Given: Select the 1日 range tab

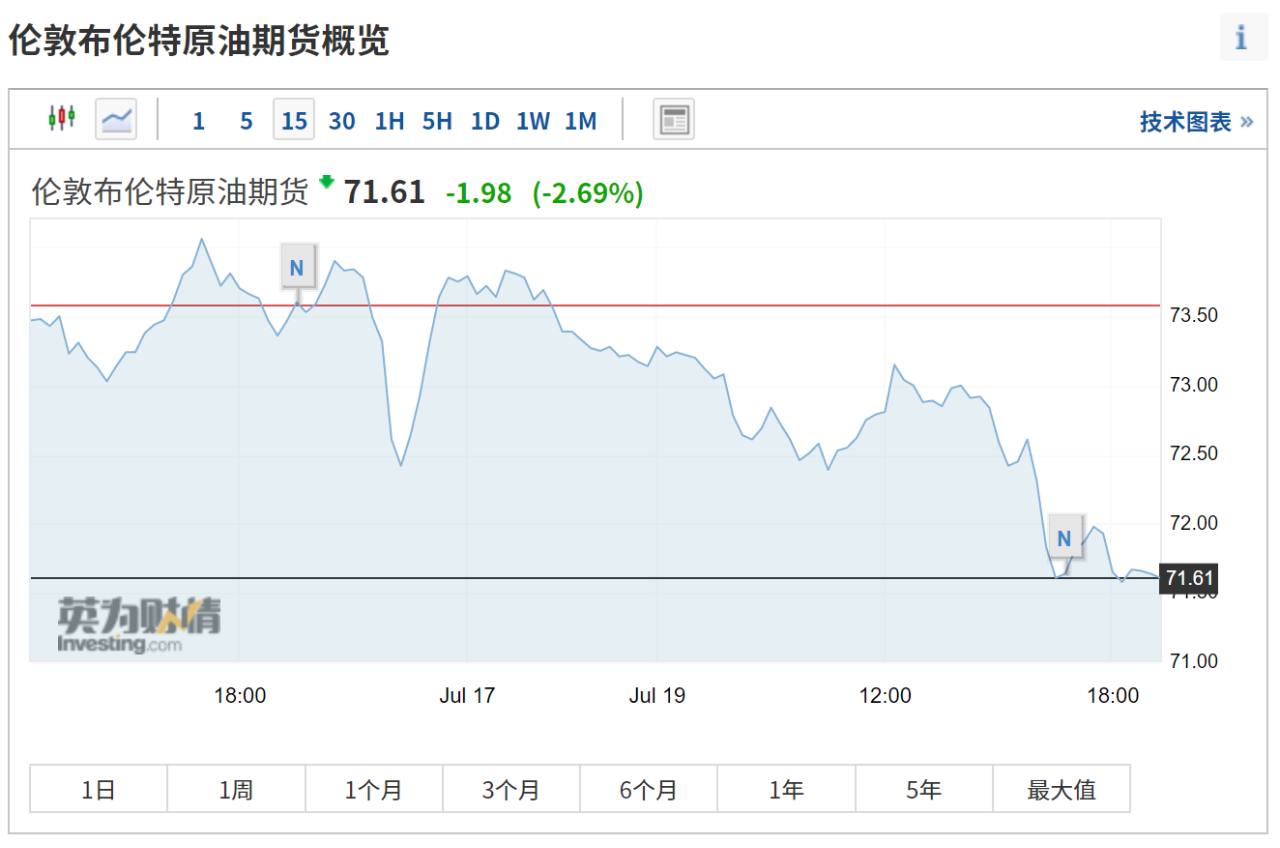Looking at the screenshot, I should pos(99,789).
